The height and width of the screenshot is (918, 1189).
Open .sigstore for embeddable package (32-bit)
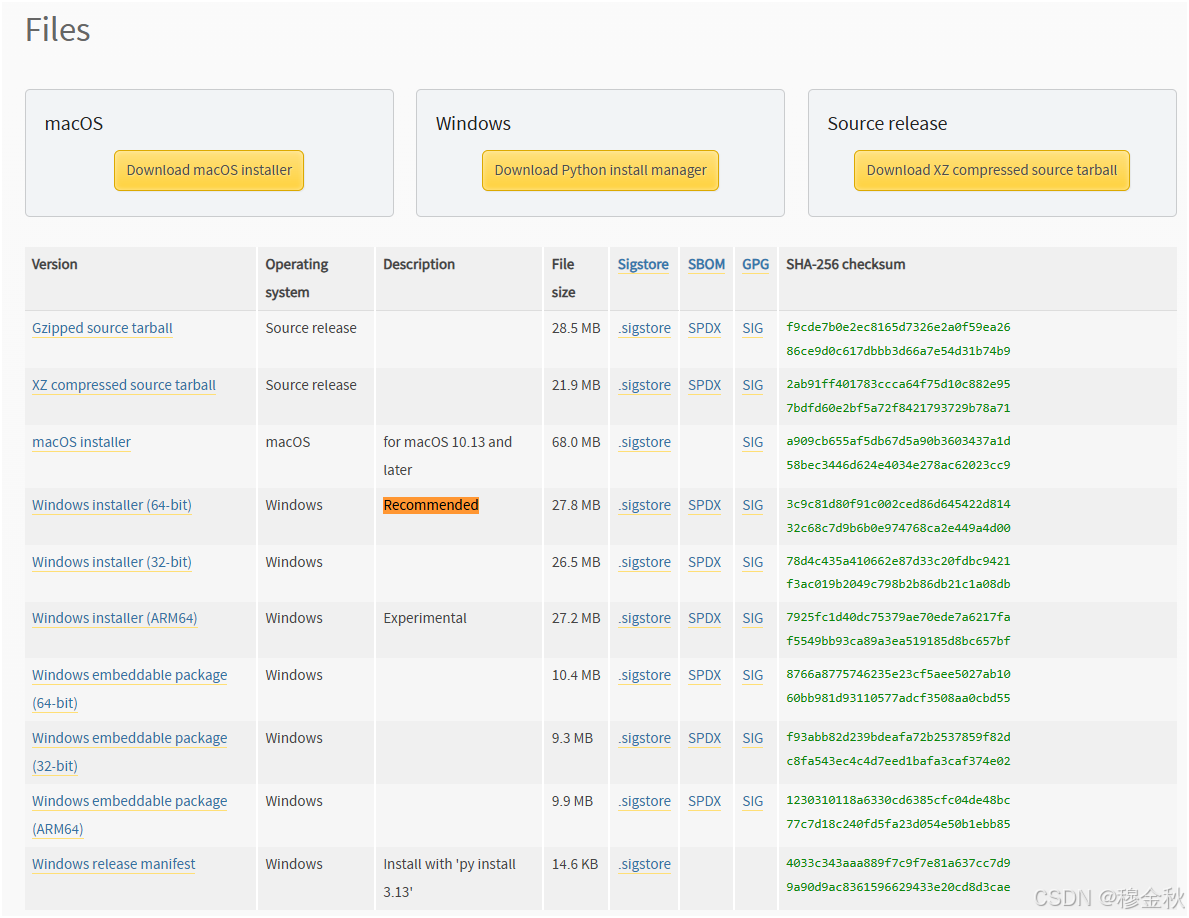[644, 738]
